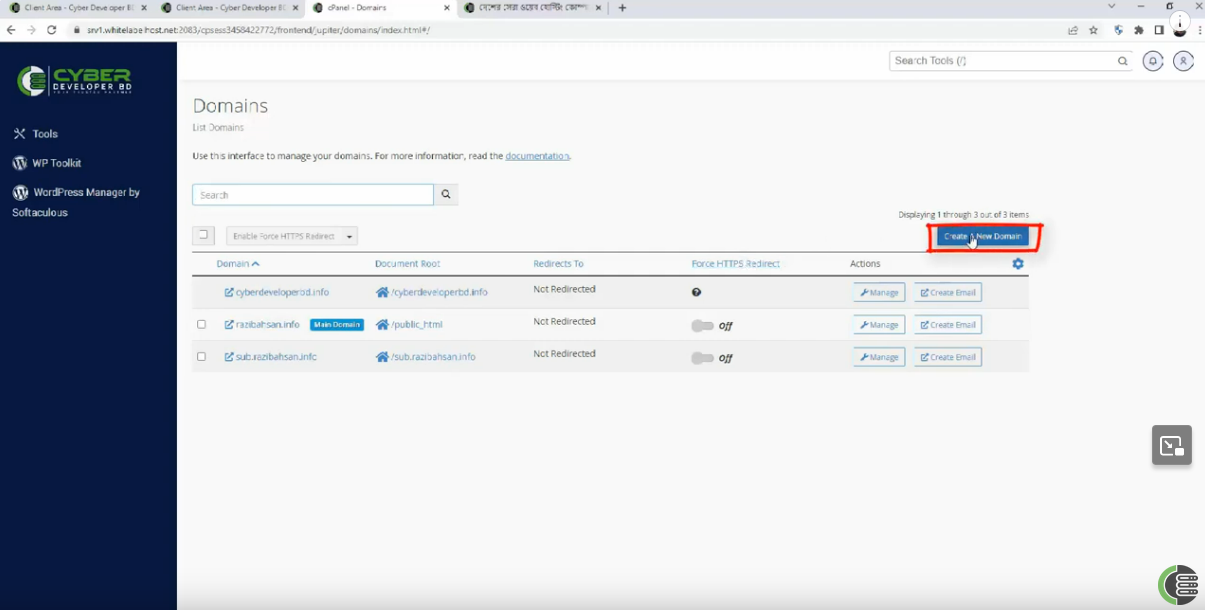Toggle Force HTTPS Redirect for sub.razibahsan.info
The image size is (1205, 610).
[702, 358]
